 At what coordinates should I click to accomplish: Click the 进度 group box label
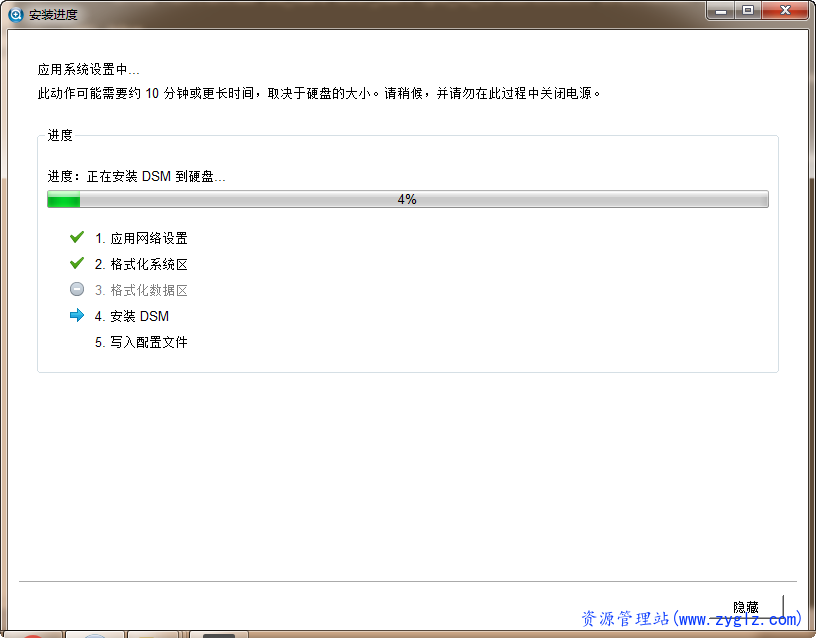pos(60,135)
